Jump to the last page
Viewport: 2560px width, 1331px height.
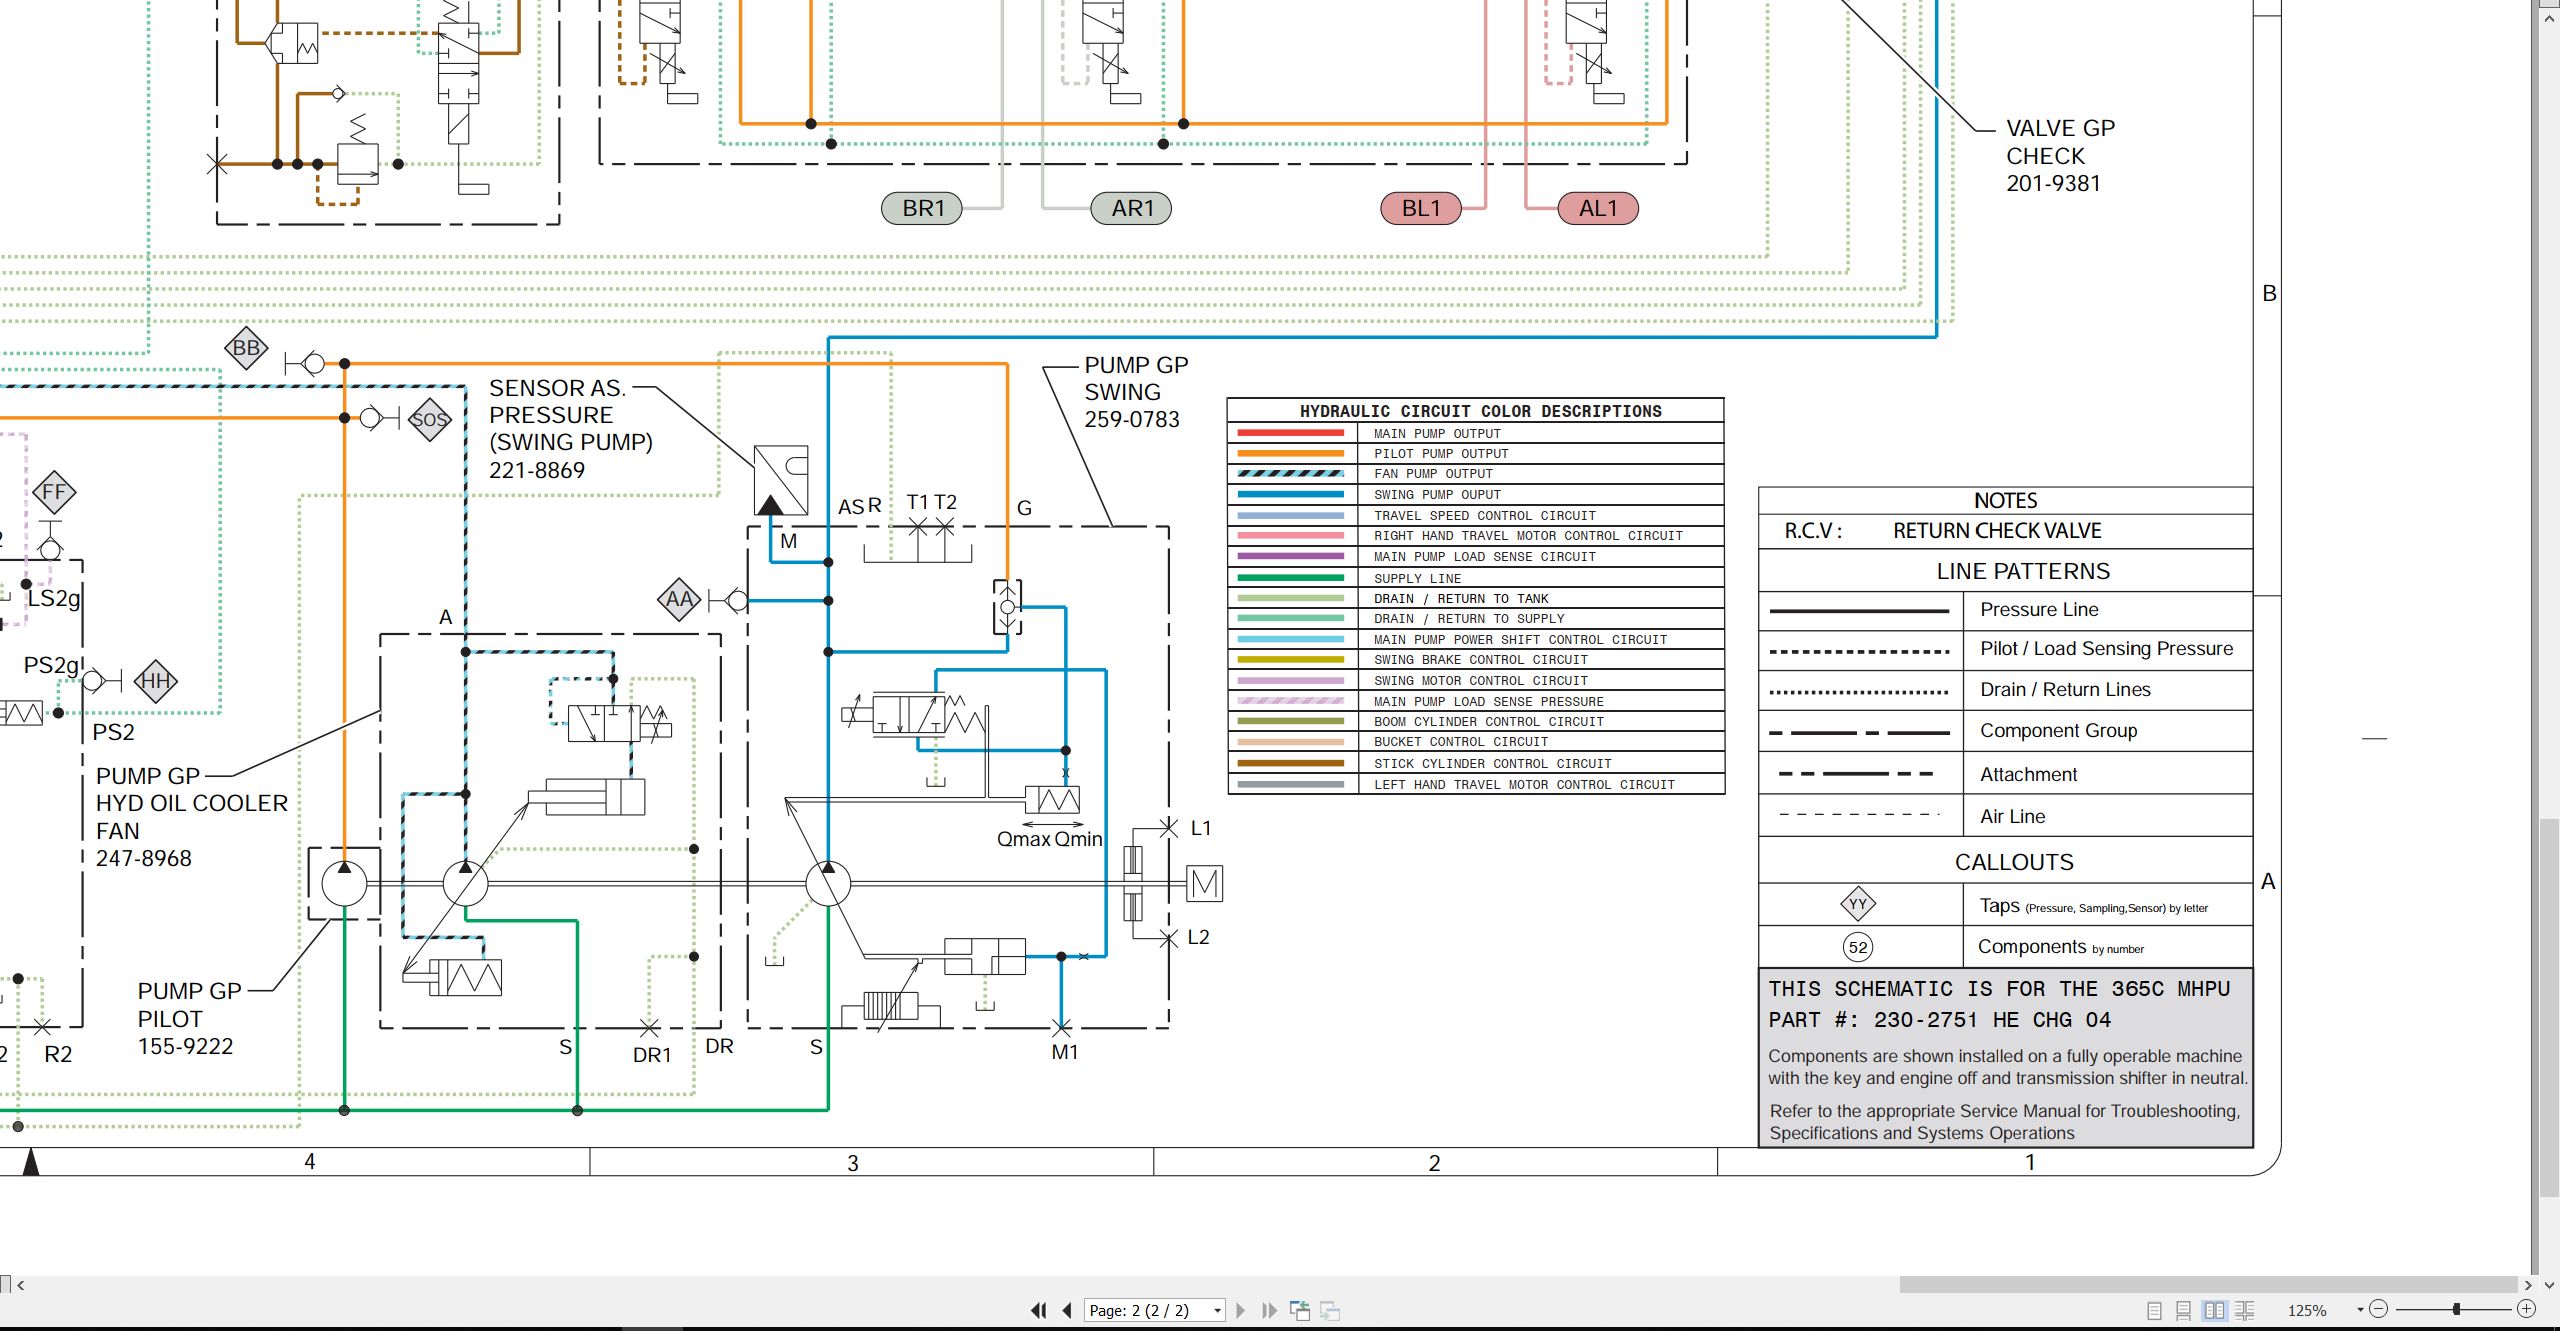[1270, 1310]
